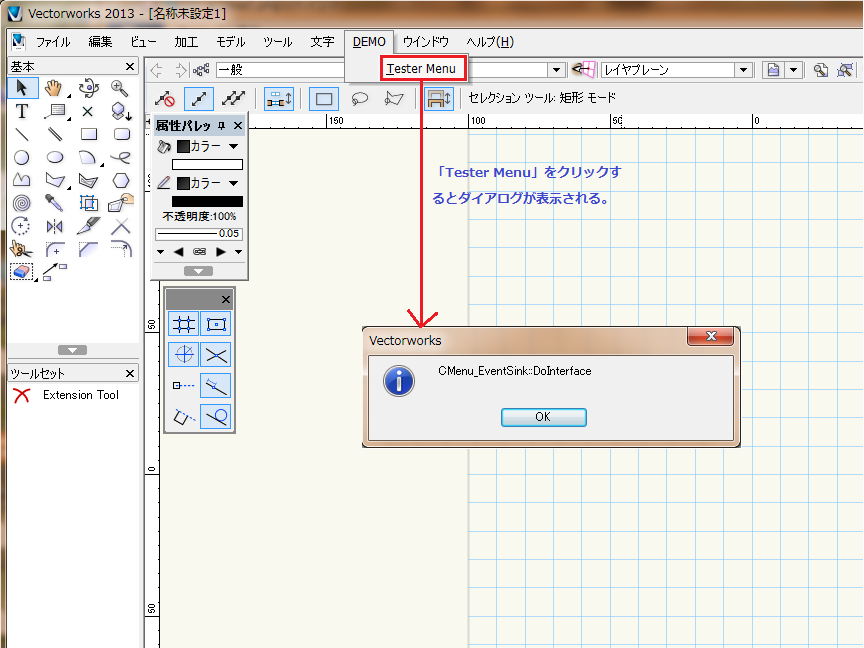Toggle Snap to Object in snapping palette
Image resolution: width=864 pixels, height=648 pixels.
(x=216, y=324)
